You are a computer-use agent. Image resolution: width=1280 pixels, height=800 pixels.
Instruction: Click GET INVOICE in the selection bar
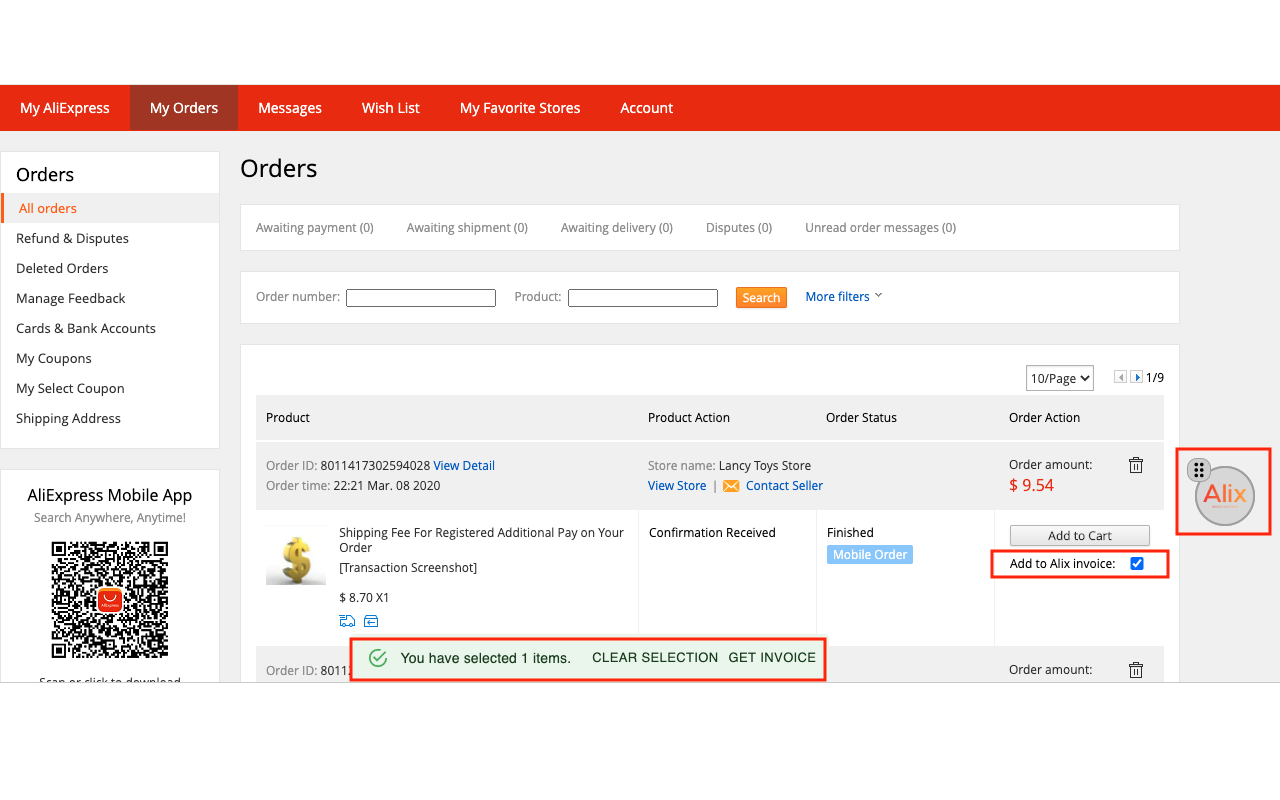(772, 658)
